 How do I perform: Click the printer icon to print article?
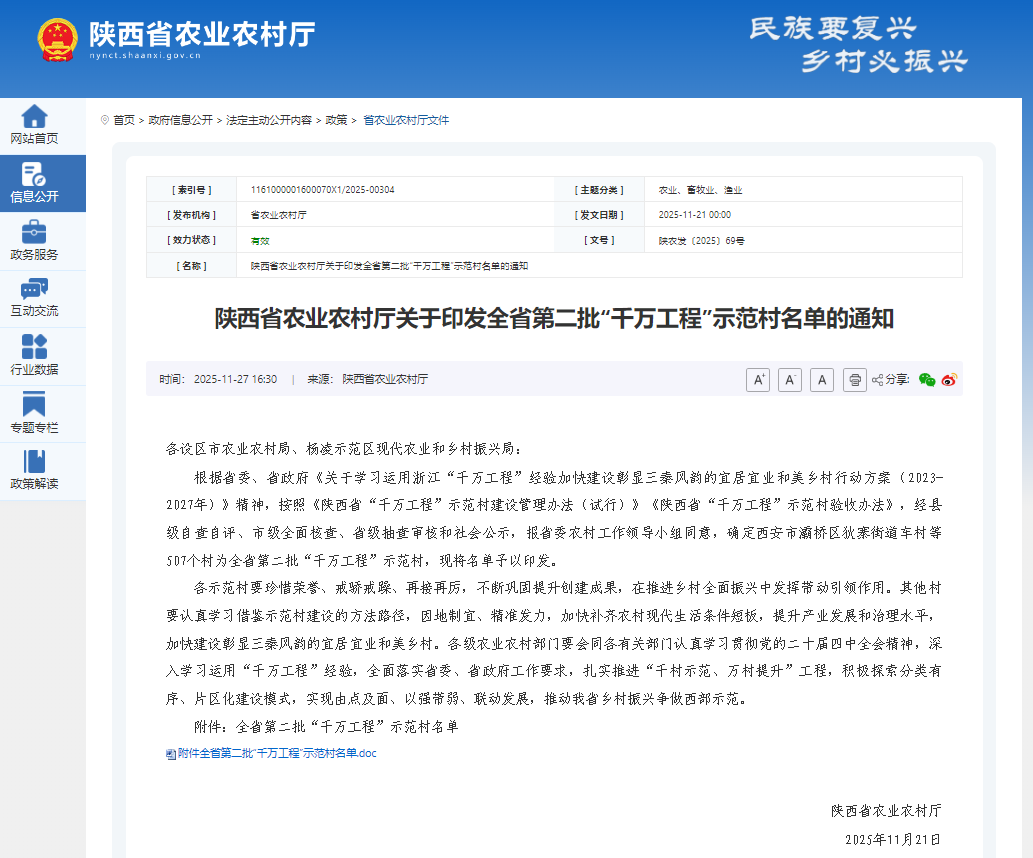coord(854,380)
